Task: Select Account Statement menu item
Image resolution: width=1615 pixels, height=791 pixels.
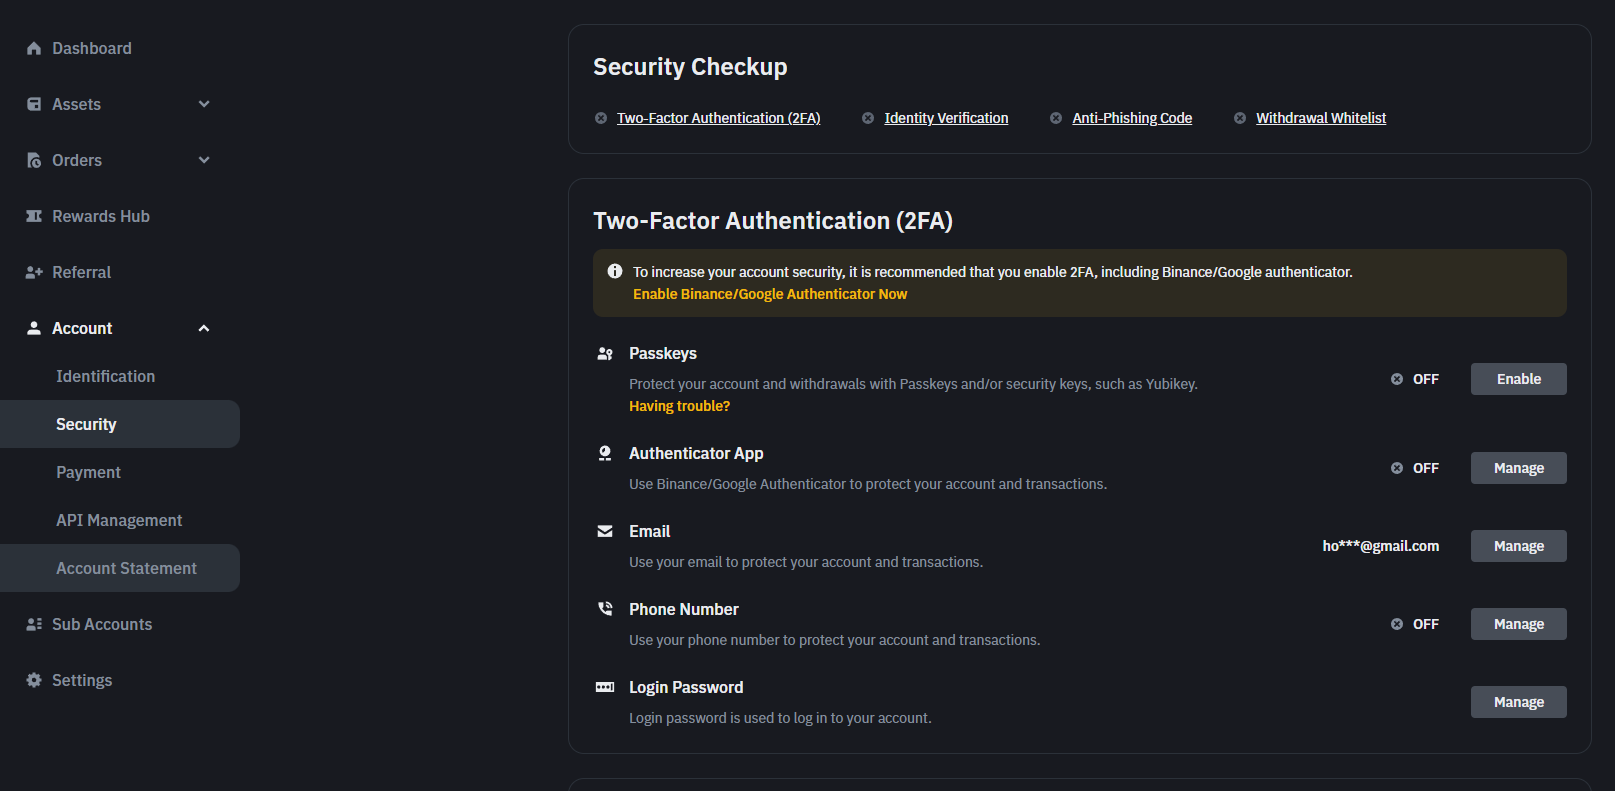Action: (x=120, y=568)
